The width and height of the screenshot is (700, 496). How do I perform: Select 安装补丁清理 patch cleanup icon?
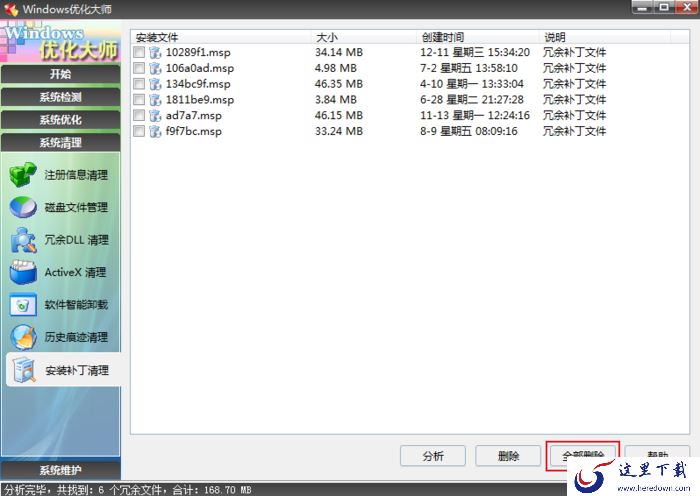pyautogui.click(x=24, y=370)
